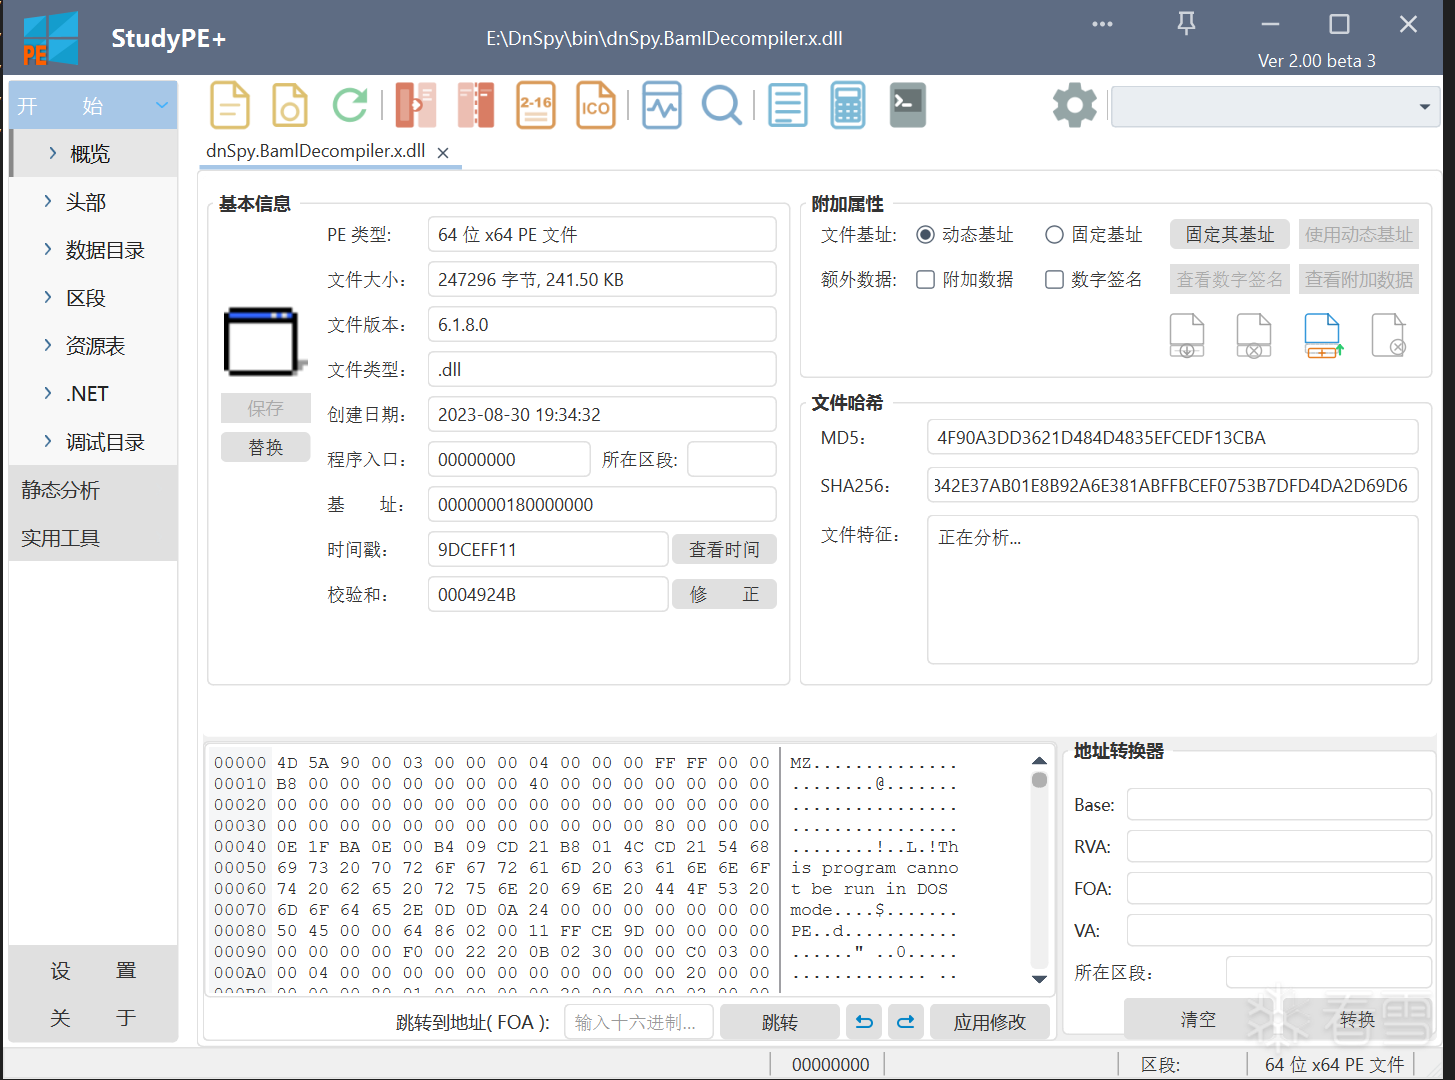Screen dimensions: 1455x1080
Task: Click the 修正 checksum button
Action: [724, 595]
